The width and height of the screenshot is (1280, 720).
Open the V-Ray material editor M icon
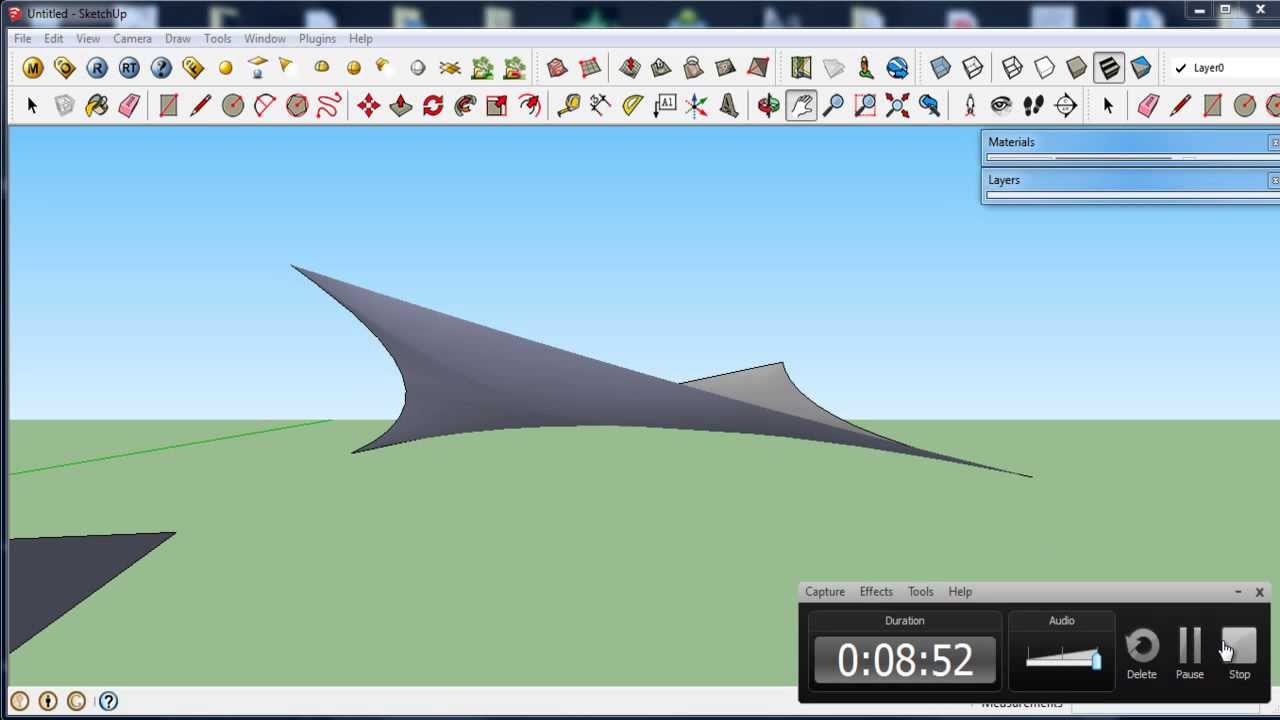tap(33, 68)
